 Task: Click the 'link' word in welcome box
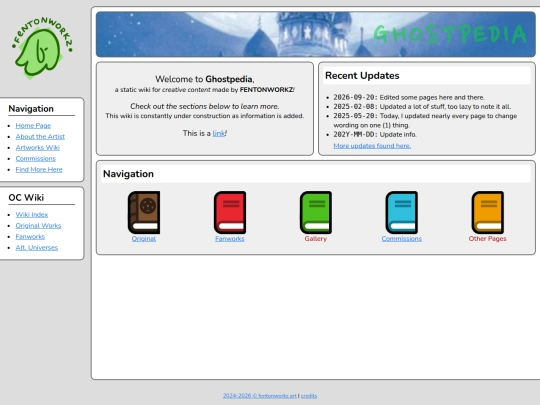(x=218, y=133)
